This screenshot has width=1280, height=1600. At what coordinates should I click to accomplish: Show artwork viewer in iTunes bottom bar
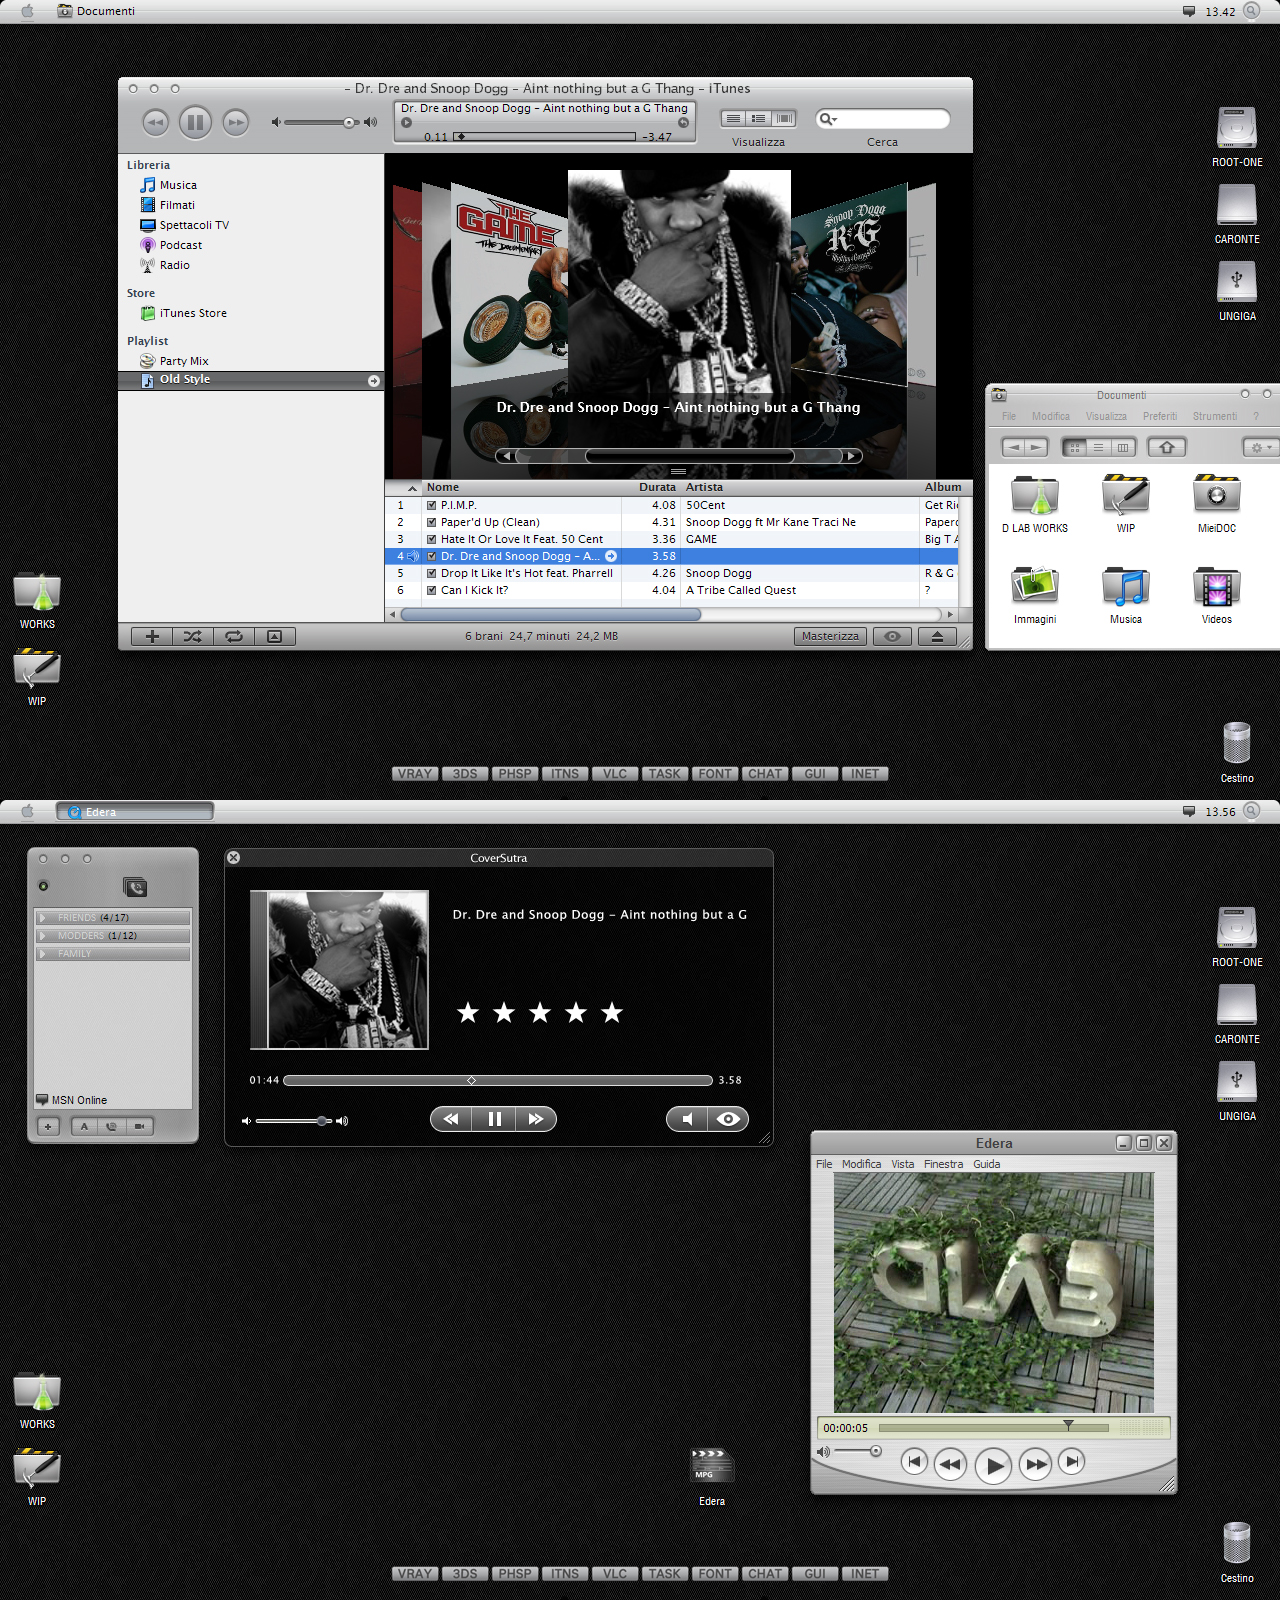click(275, 636)
